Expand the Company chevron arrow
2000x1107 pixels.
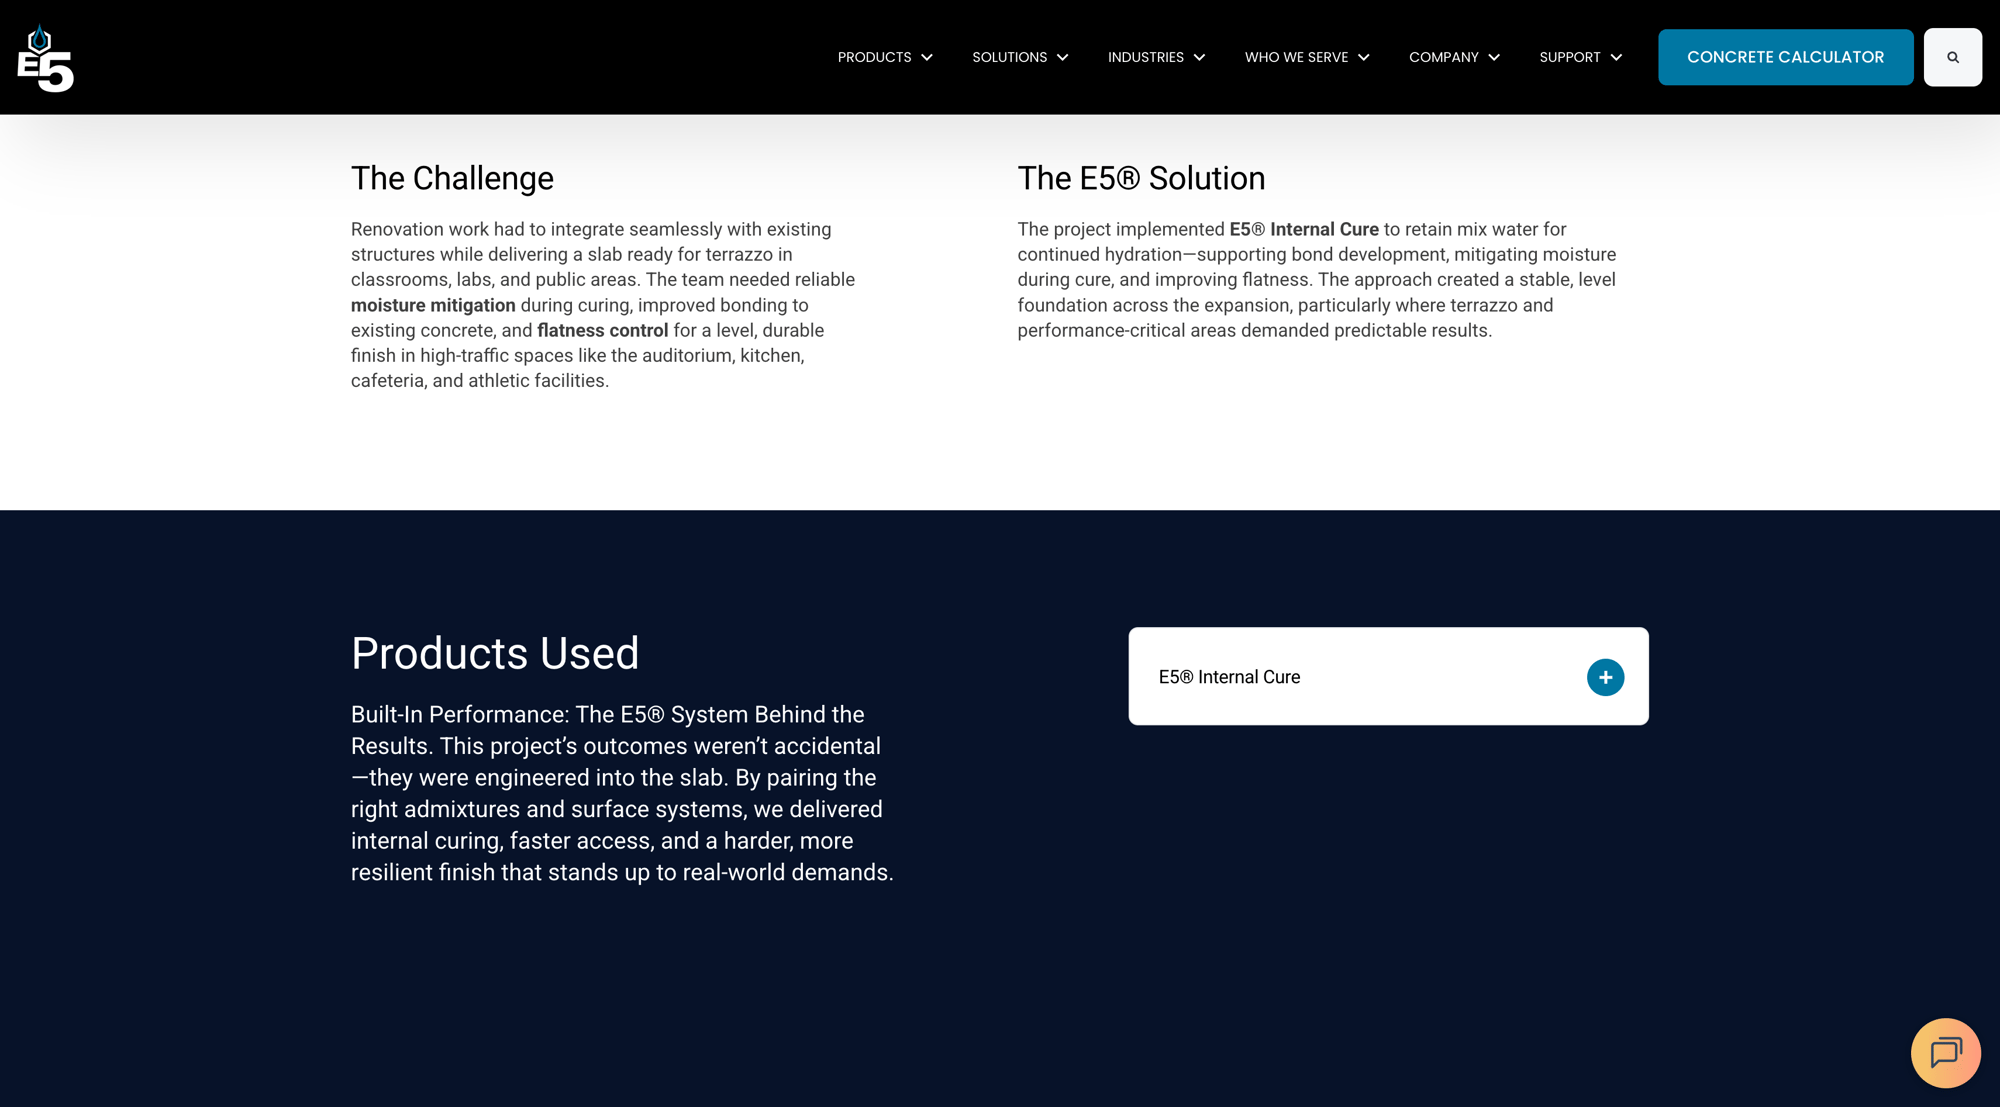point(1494,58)
